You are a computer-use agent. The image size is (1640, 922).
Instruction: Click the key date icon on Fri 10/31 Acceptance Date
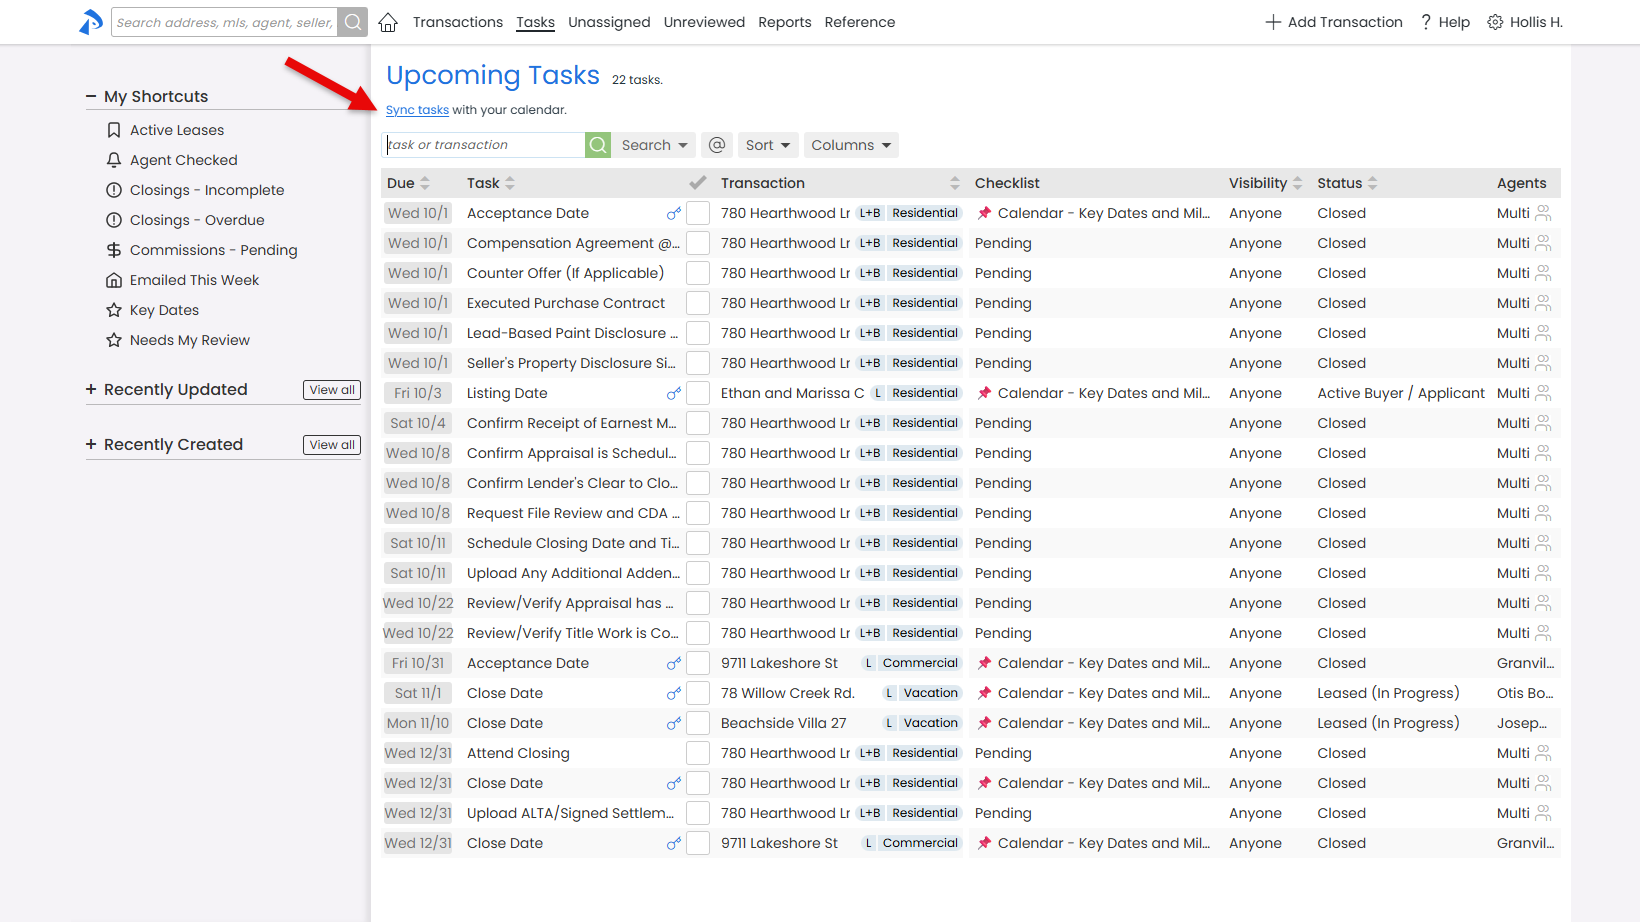pos(674,663)
